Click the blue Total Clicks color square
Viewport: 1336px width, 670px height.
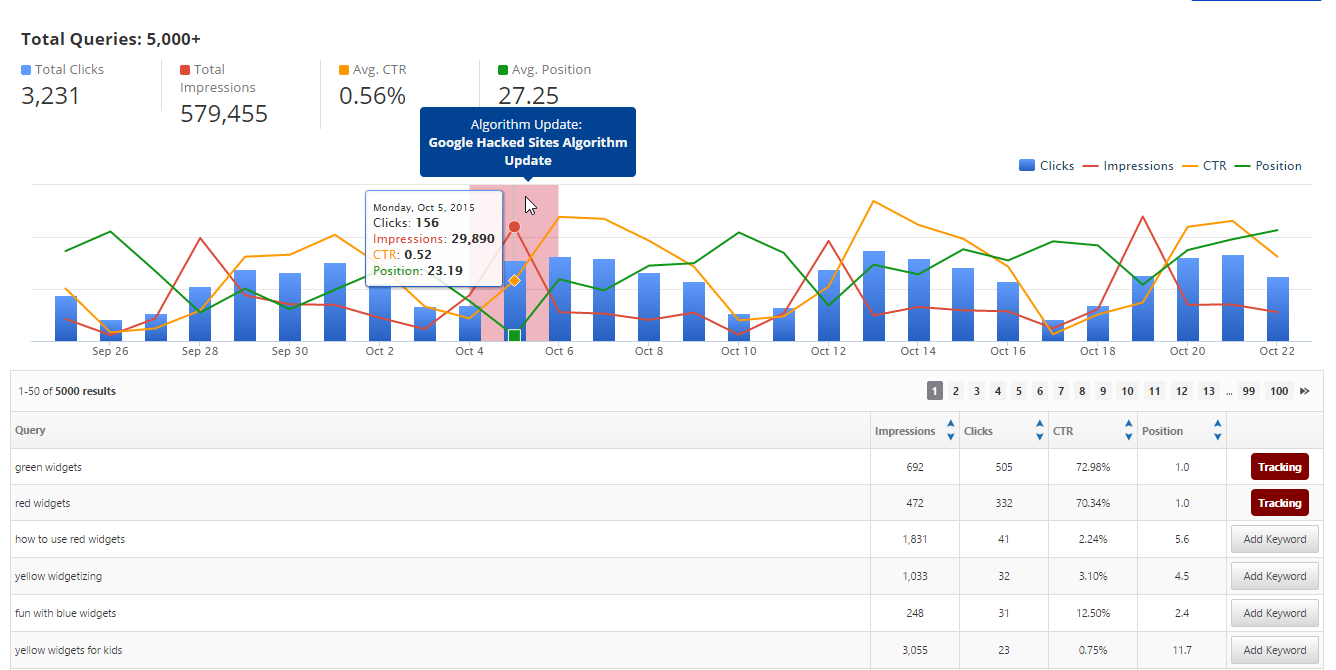(x=26, y=70)
